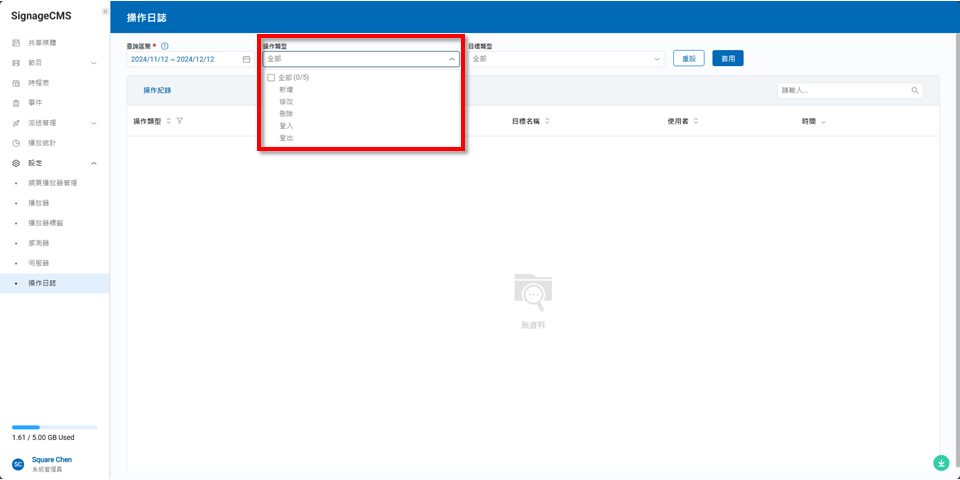Viewport: 960px width, 480px height.
Task: Open the calendar icon in date range field
Action: coord(246,59)
